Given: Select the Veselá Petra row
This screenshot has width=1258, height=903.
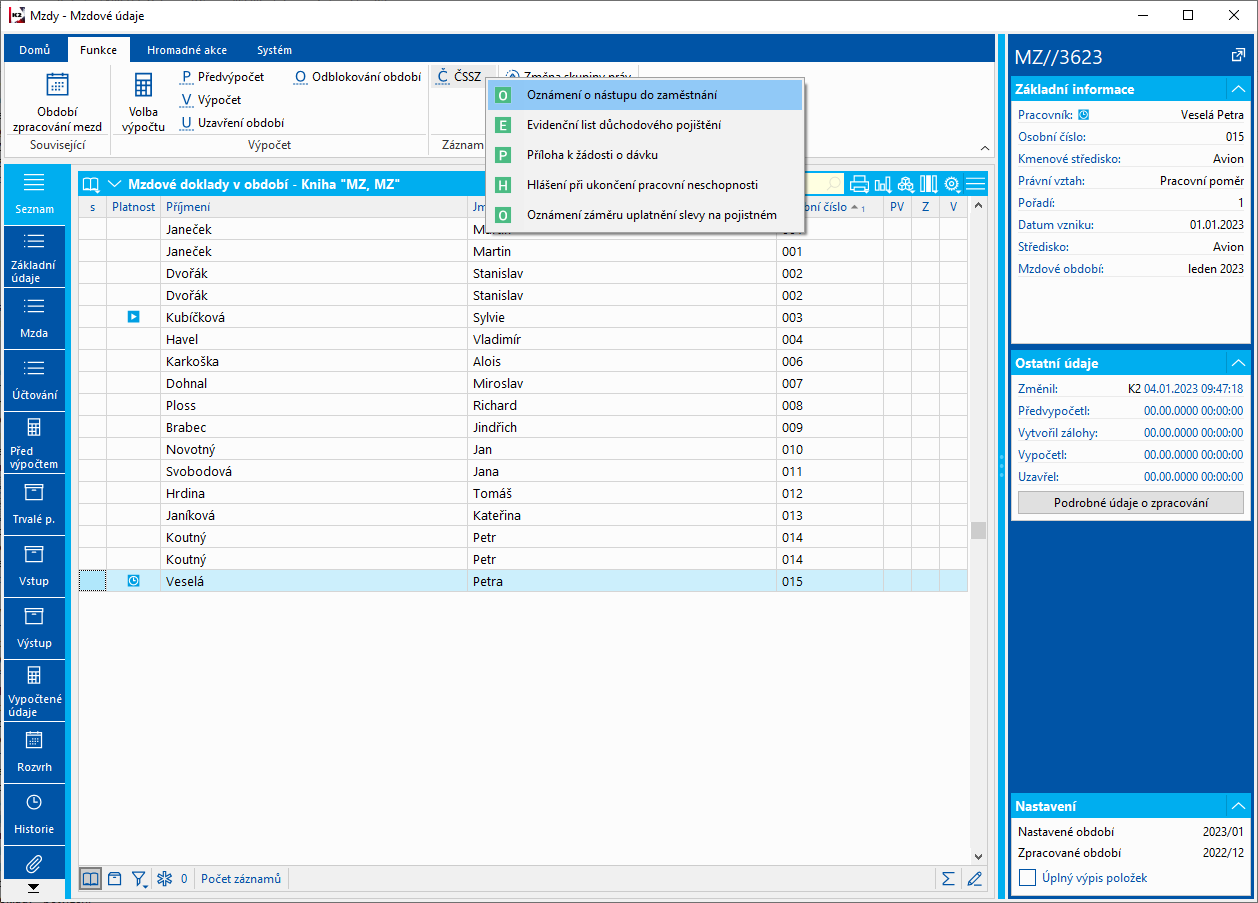Looking at the screenshot, I should (523, 581).
